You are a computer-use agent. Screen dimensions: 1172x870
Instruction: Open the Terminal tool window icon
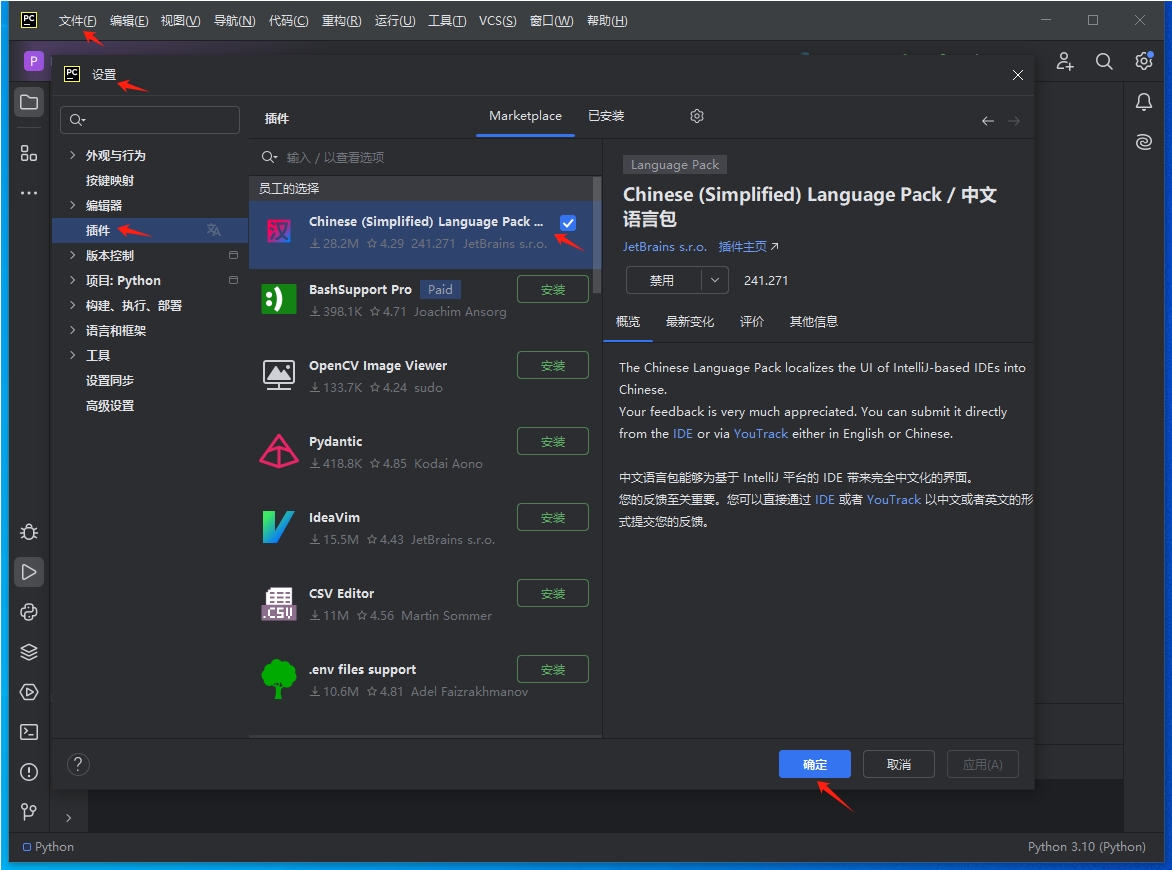pos(29,732)
